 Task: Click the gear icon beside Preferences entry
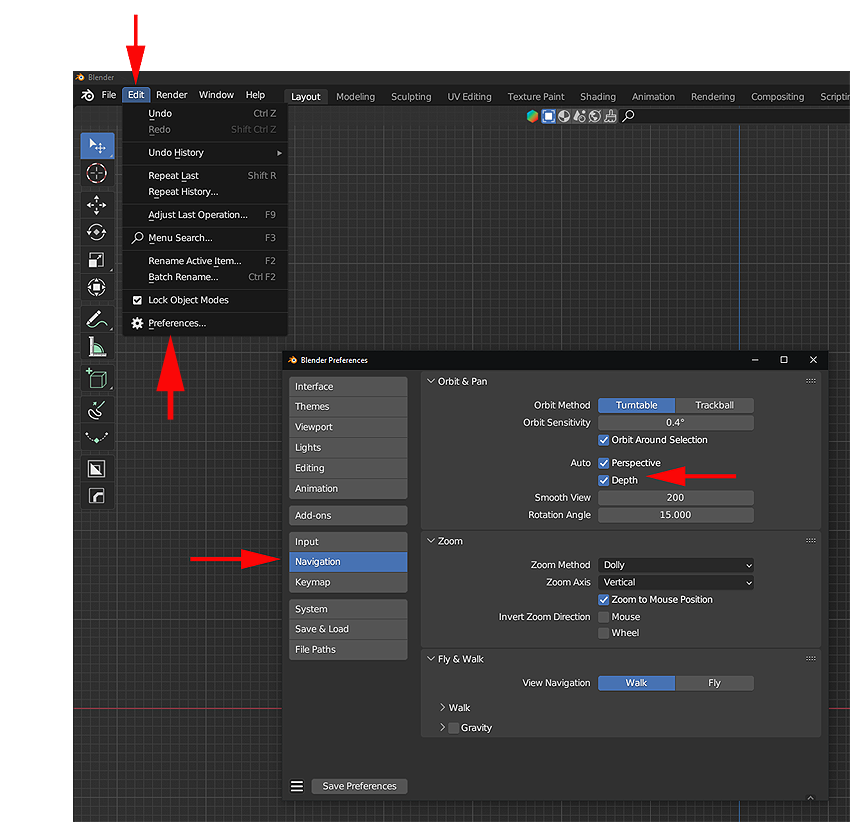pyautogui.click(x=137, y=323)
